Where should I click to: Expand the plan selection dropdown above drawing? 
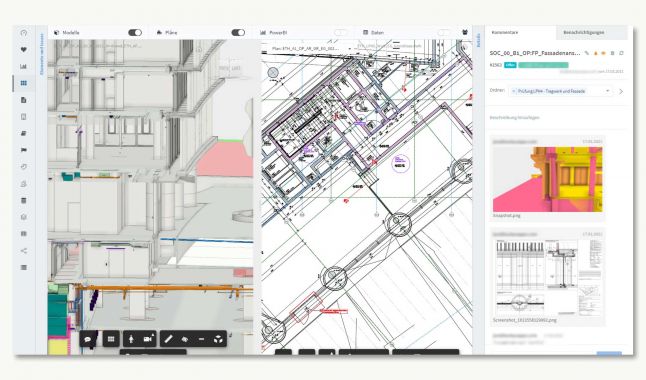(311, 48)
